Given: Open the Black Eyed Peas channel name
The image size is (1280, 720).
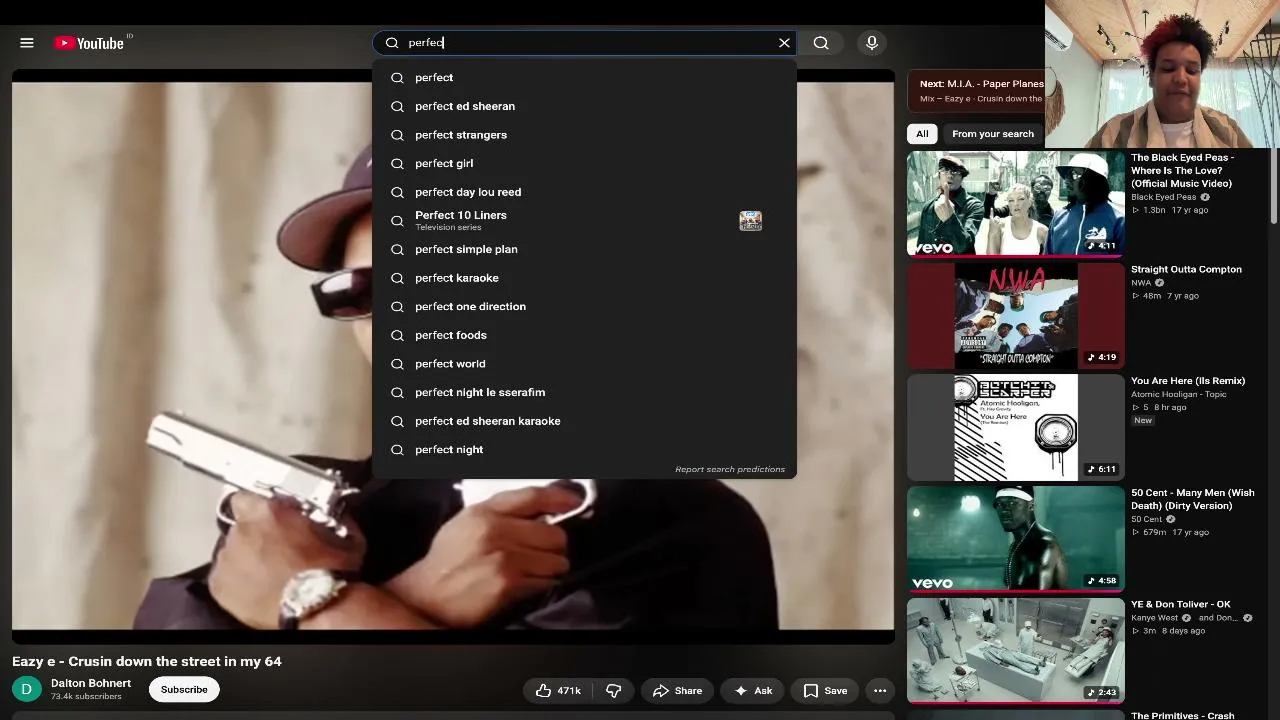Looking at the screenshot, I should (x=1163, y=197).
